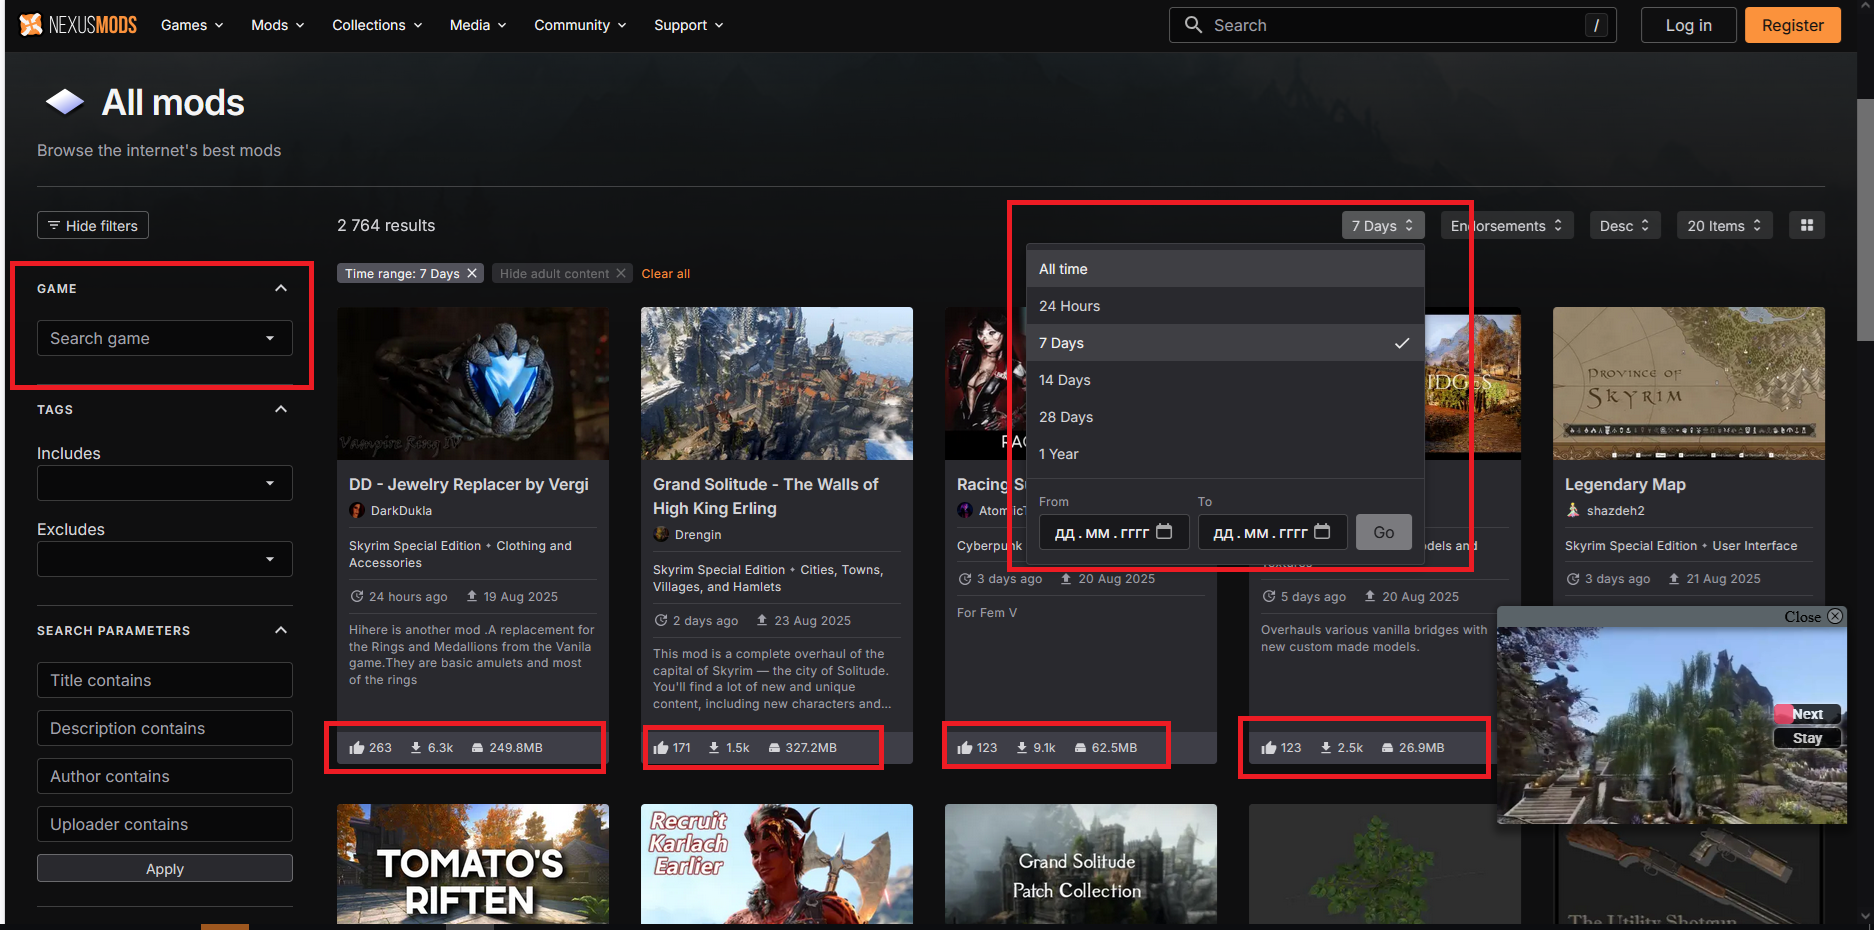The height and width of the screenshot is (930, 1874).
Task: Open the From date calendar picker icon
Action: click(x=1164, y=532)
